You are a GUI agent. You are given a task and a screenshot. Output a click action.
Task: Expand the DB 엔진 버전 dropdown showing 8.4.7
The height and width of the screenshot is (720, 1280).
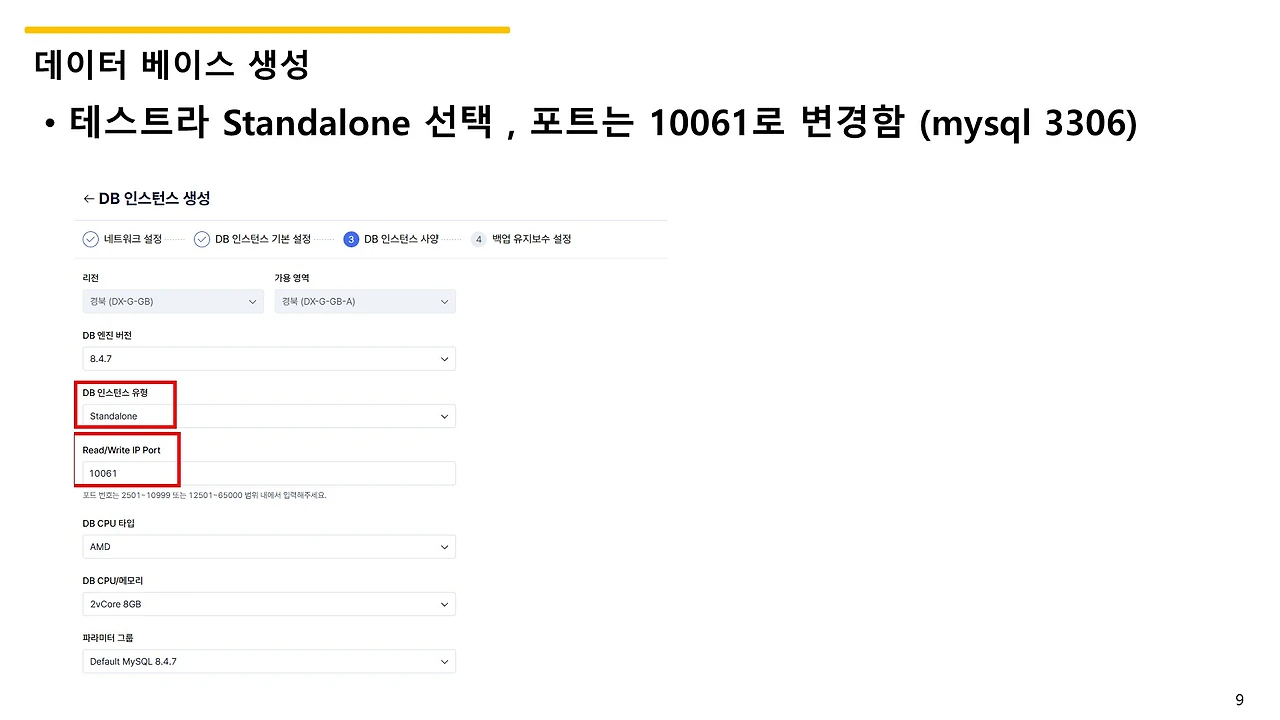pos(269,358)
